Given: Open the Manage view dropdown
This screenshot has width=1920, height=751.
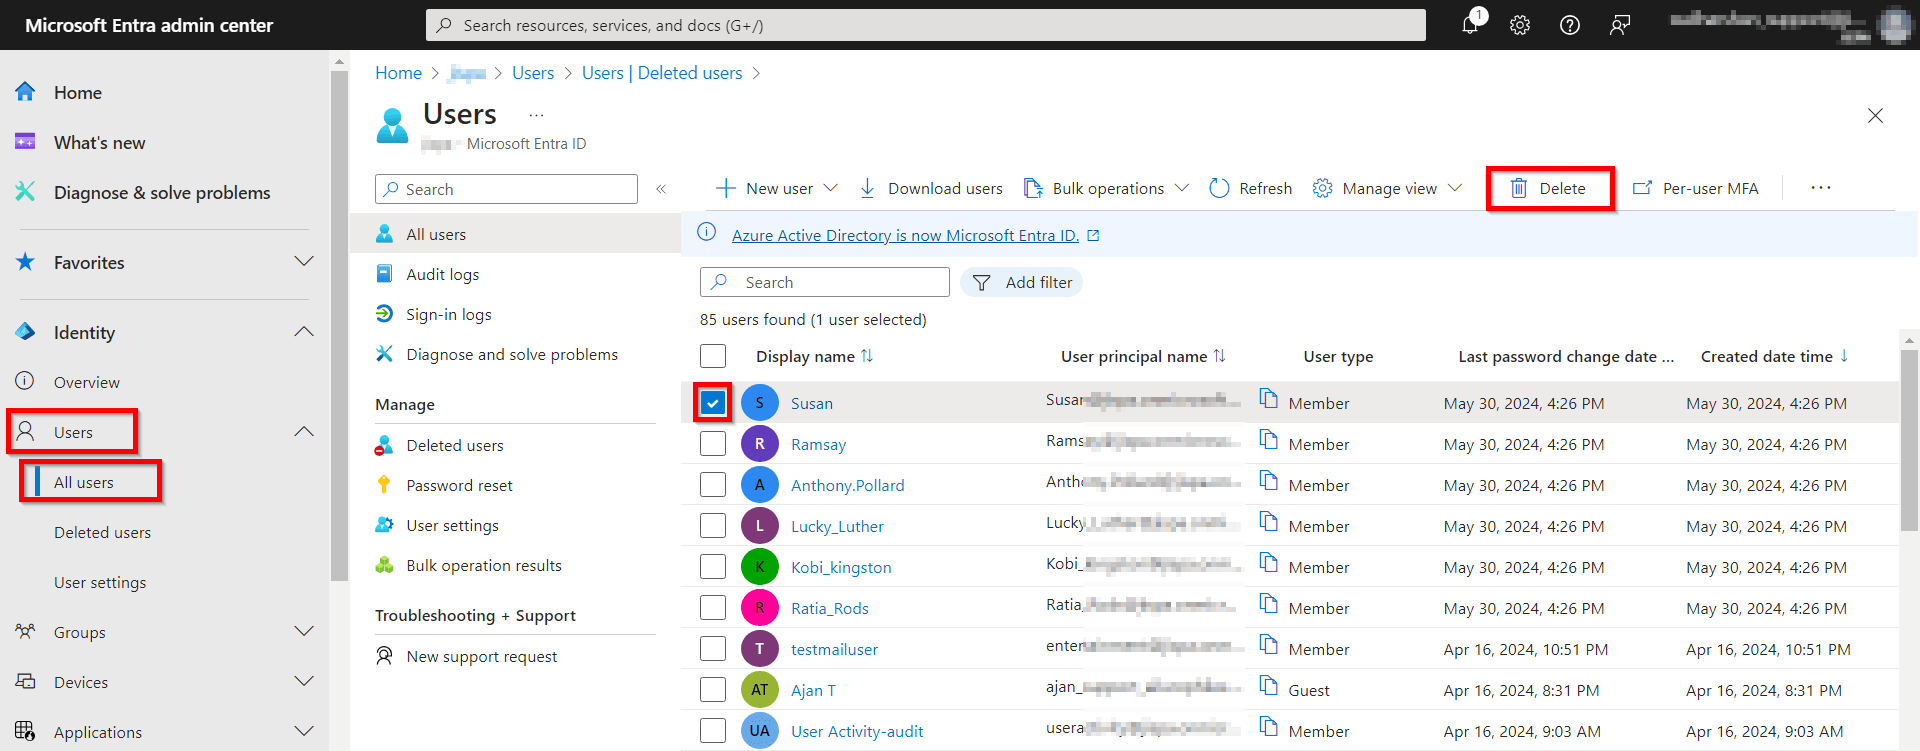Looking at the screenshot, I should tap(1388, 188).
